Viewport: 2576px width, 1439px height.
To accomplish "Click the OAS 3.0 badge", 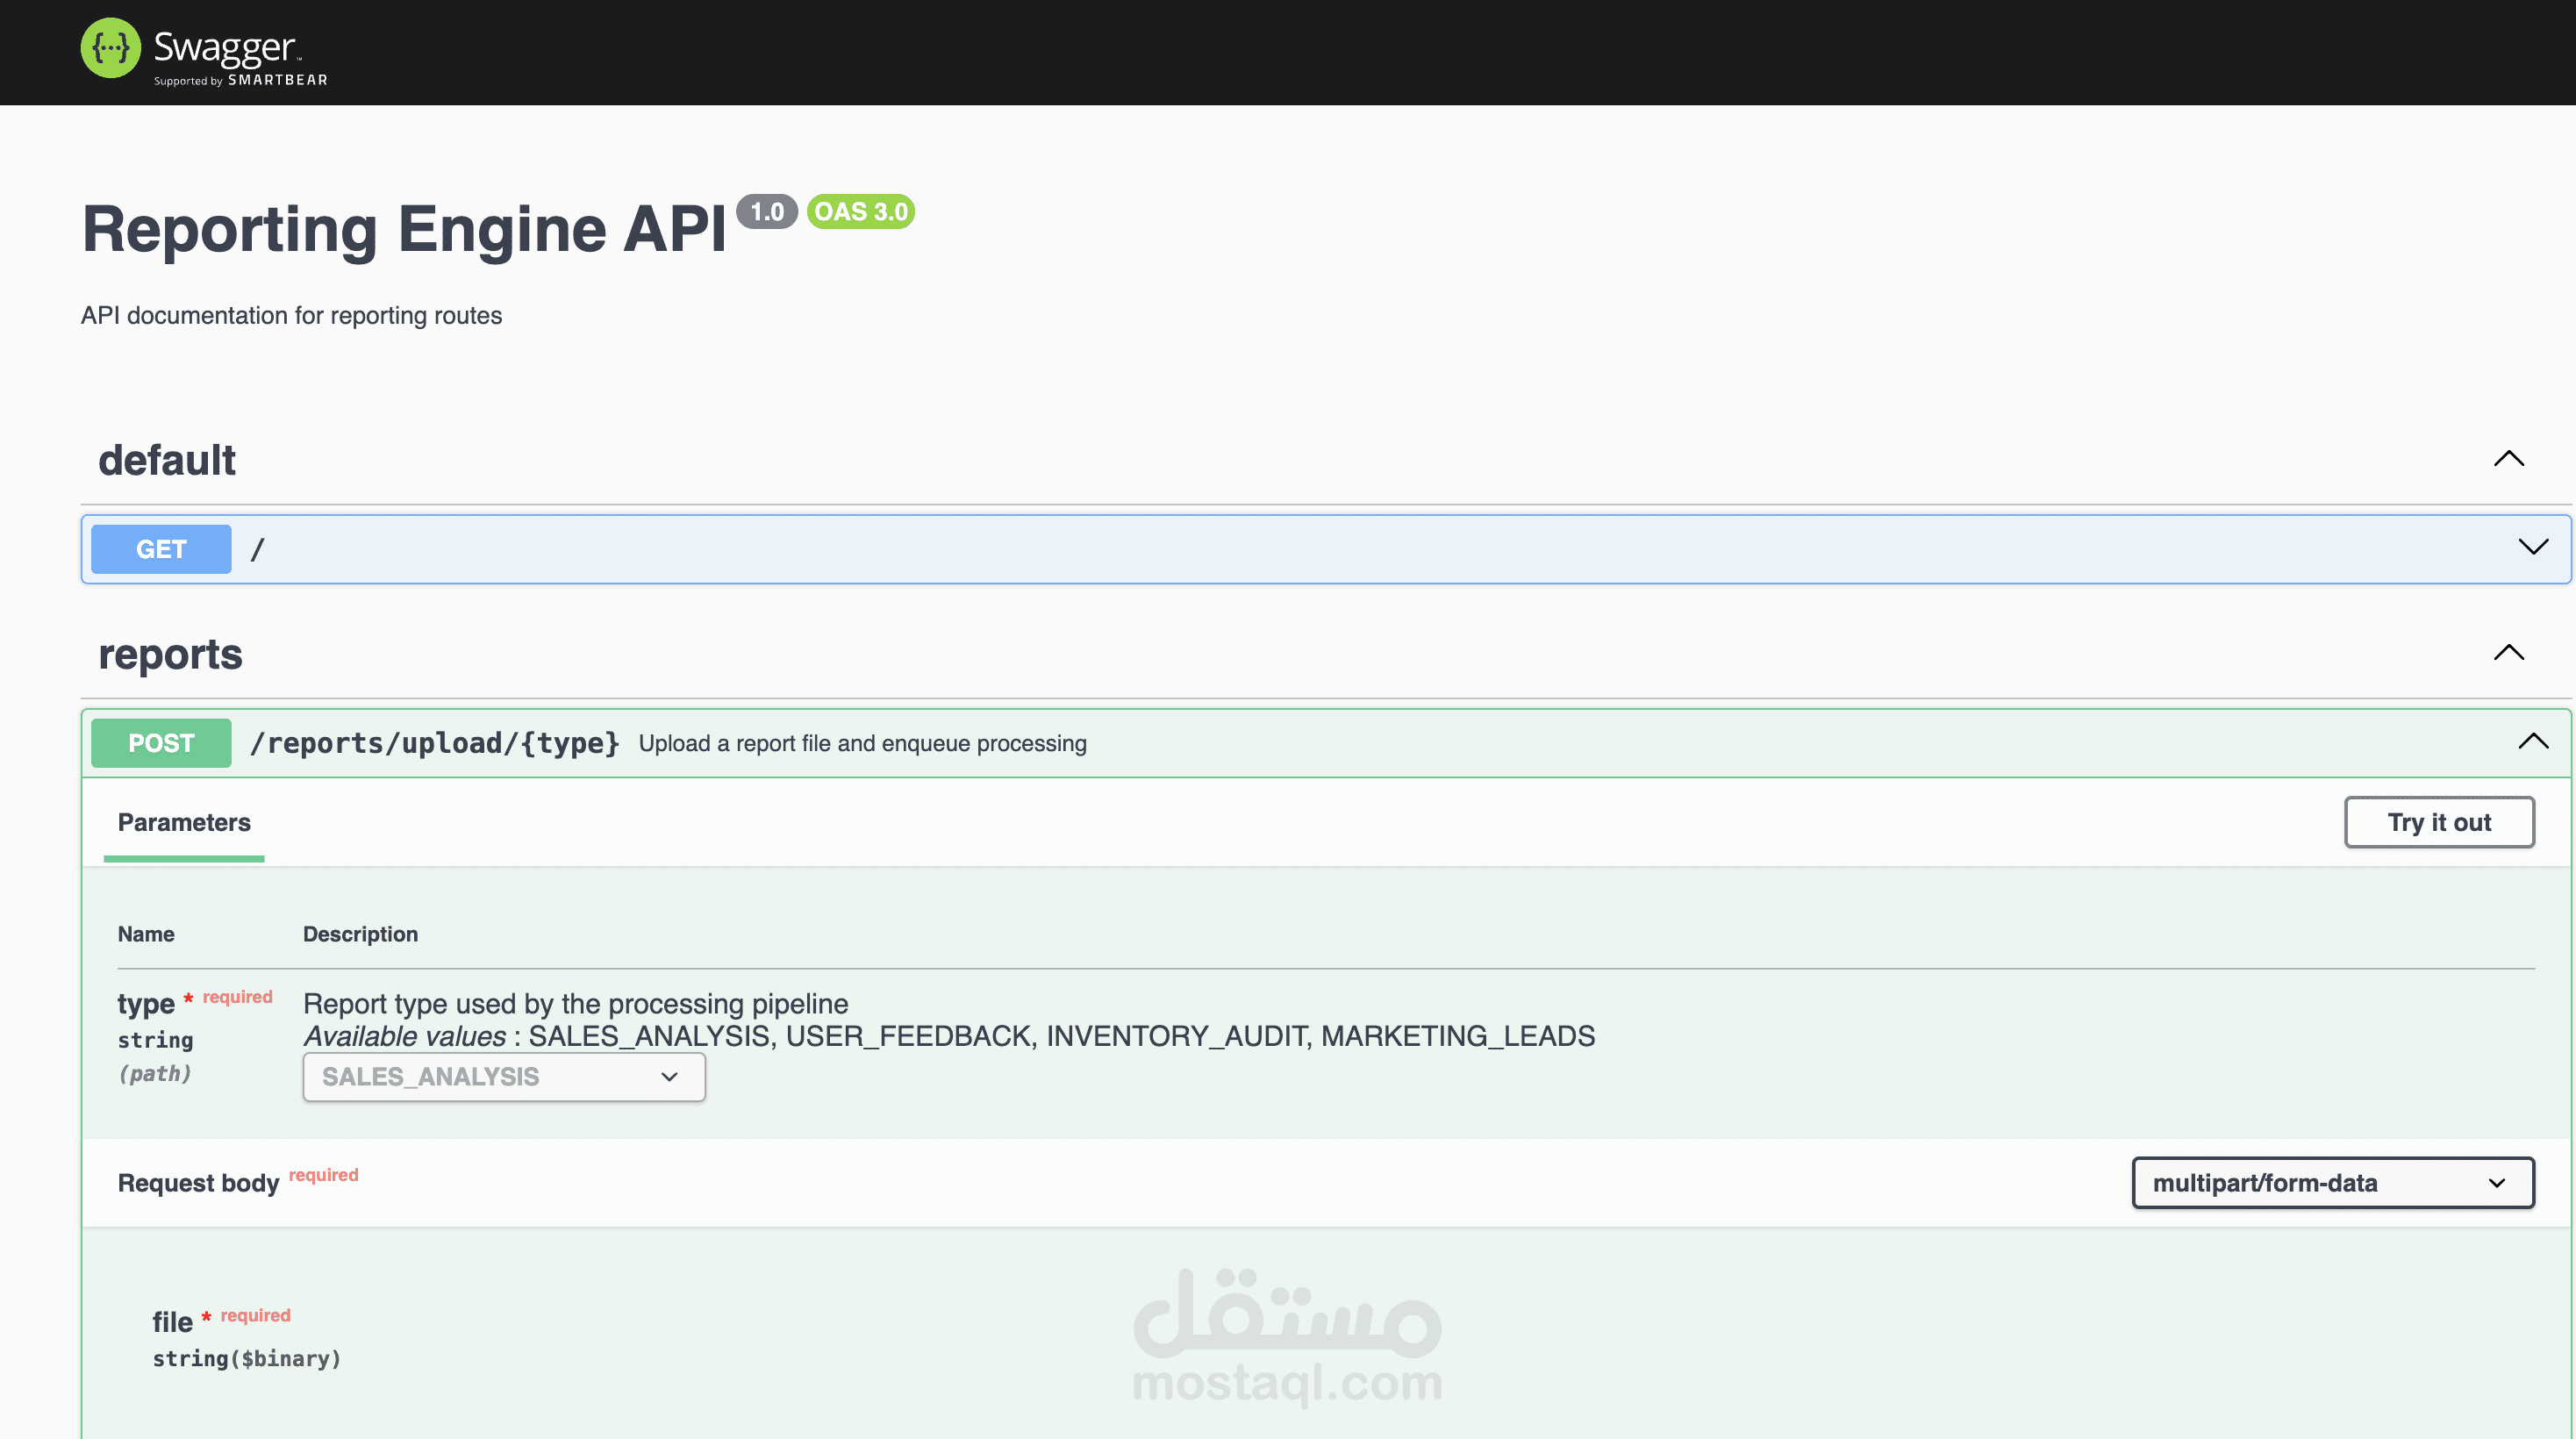I will tap(860, 212).
